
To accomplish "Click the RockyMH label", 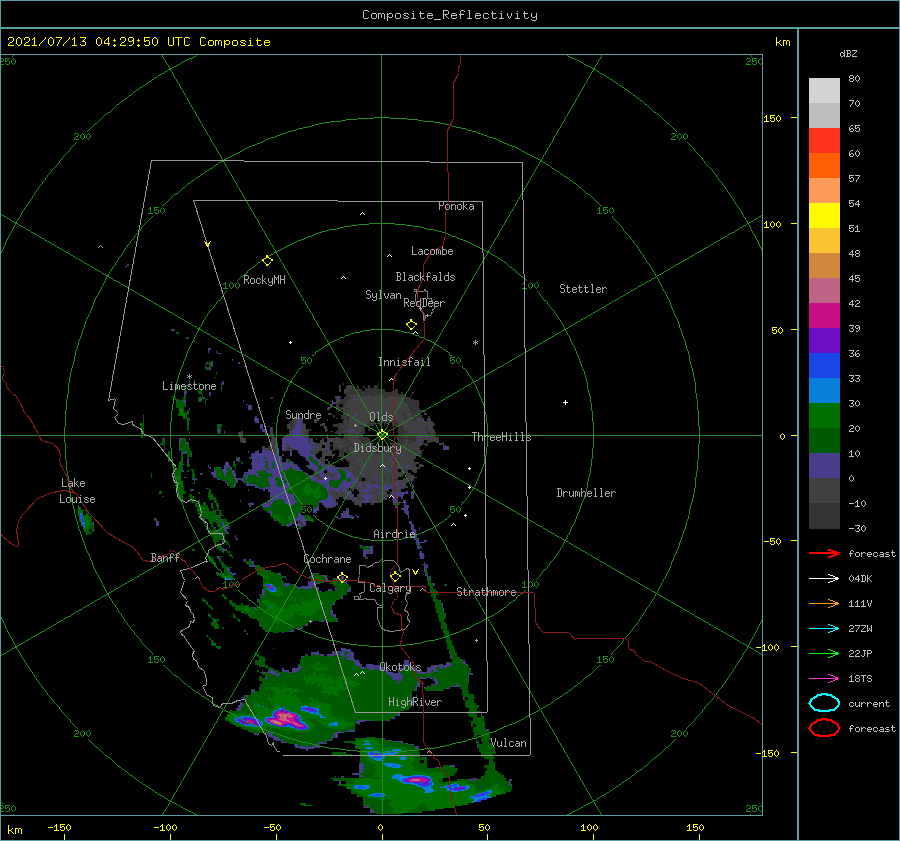I will point(264,280).
